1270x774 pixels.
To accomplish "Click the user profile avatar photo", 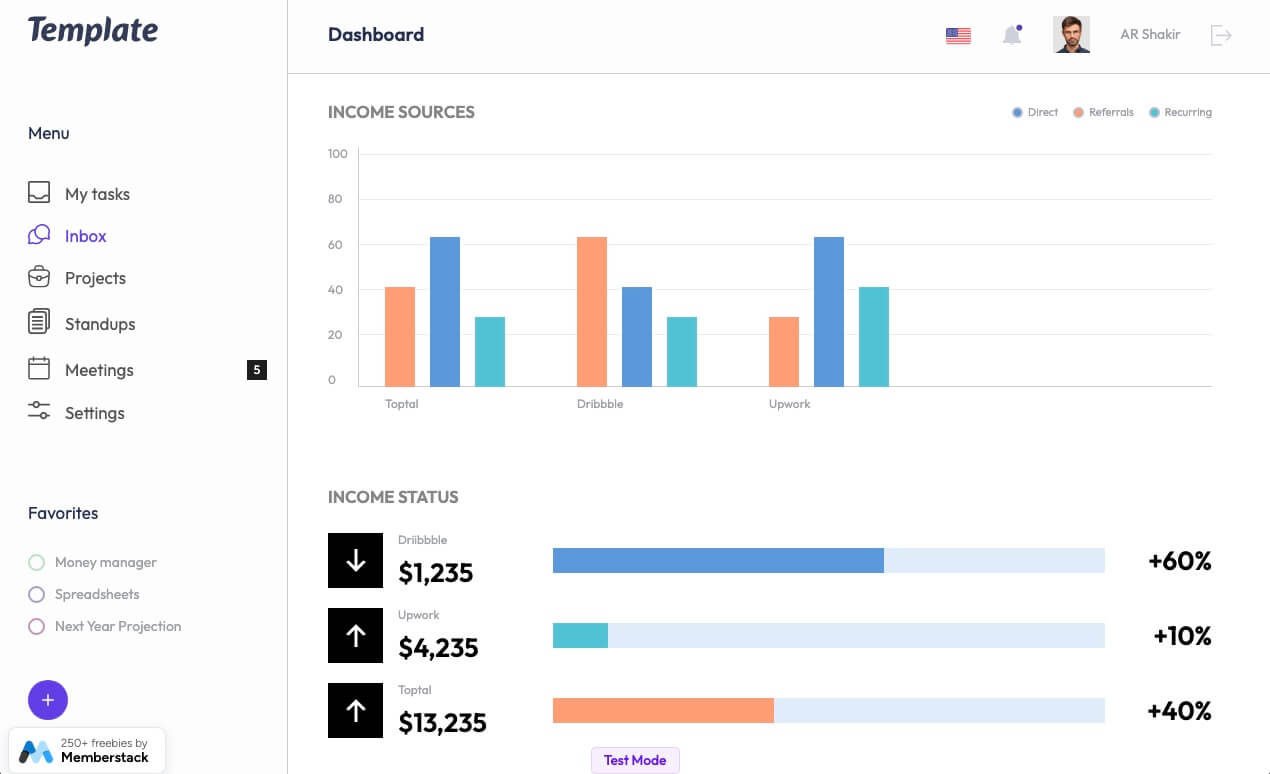I will click(x=1071, y=35).
